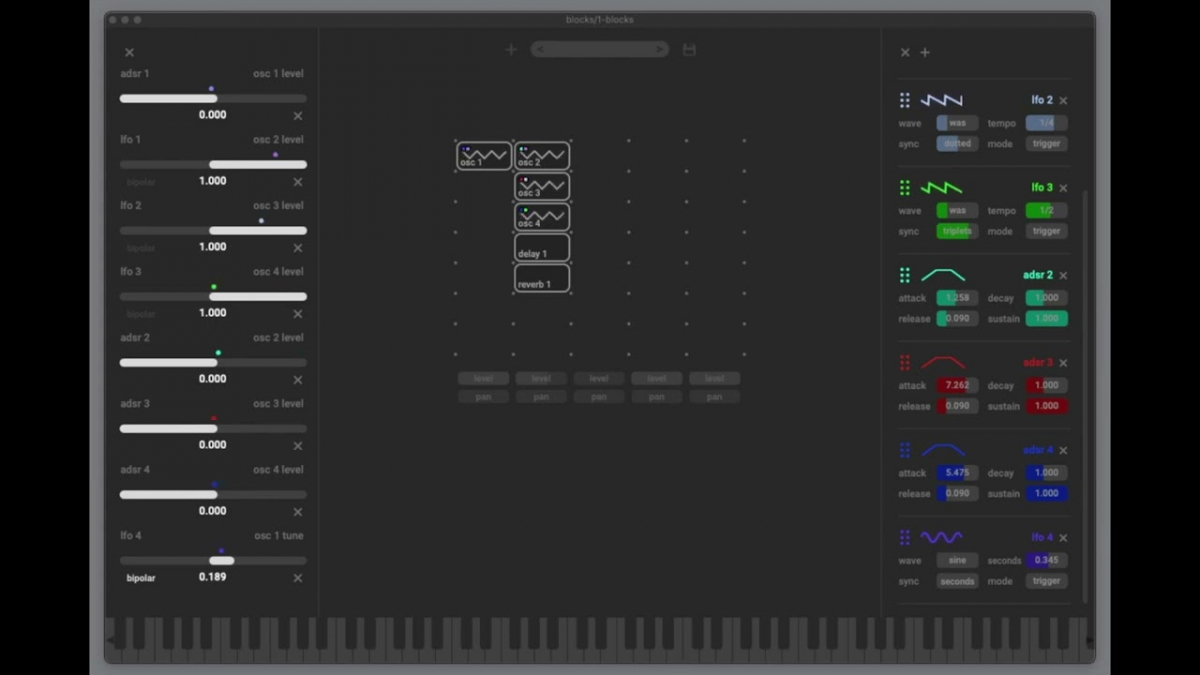The height and width of the screenshot is (675, 1200).
Task: Change the lfo 2 tempo value
Action: coord(1046,123)
